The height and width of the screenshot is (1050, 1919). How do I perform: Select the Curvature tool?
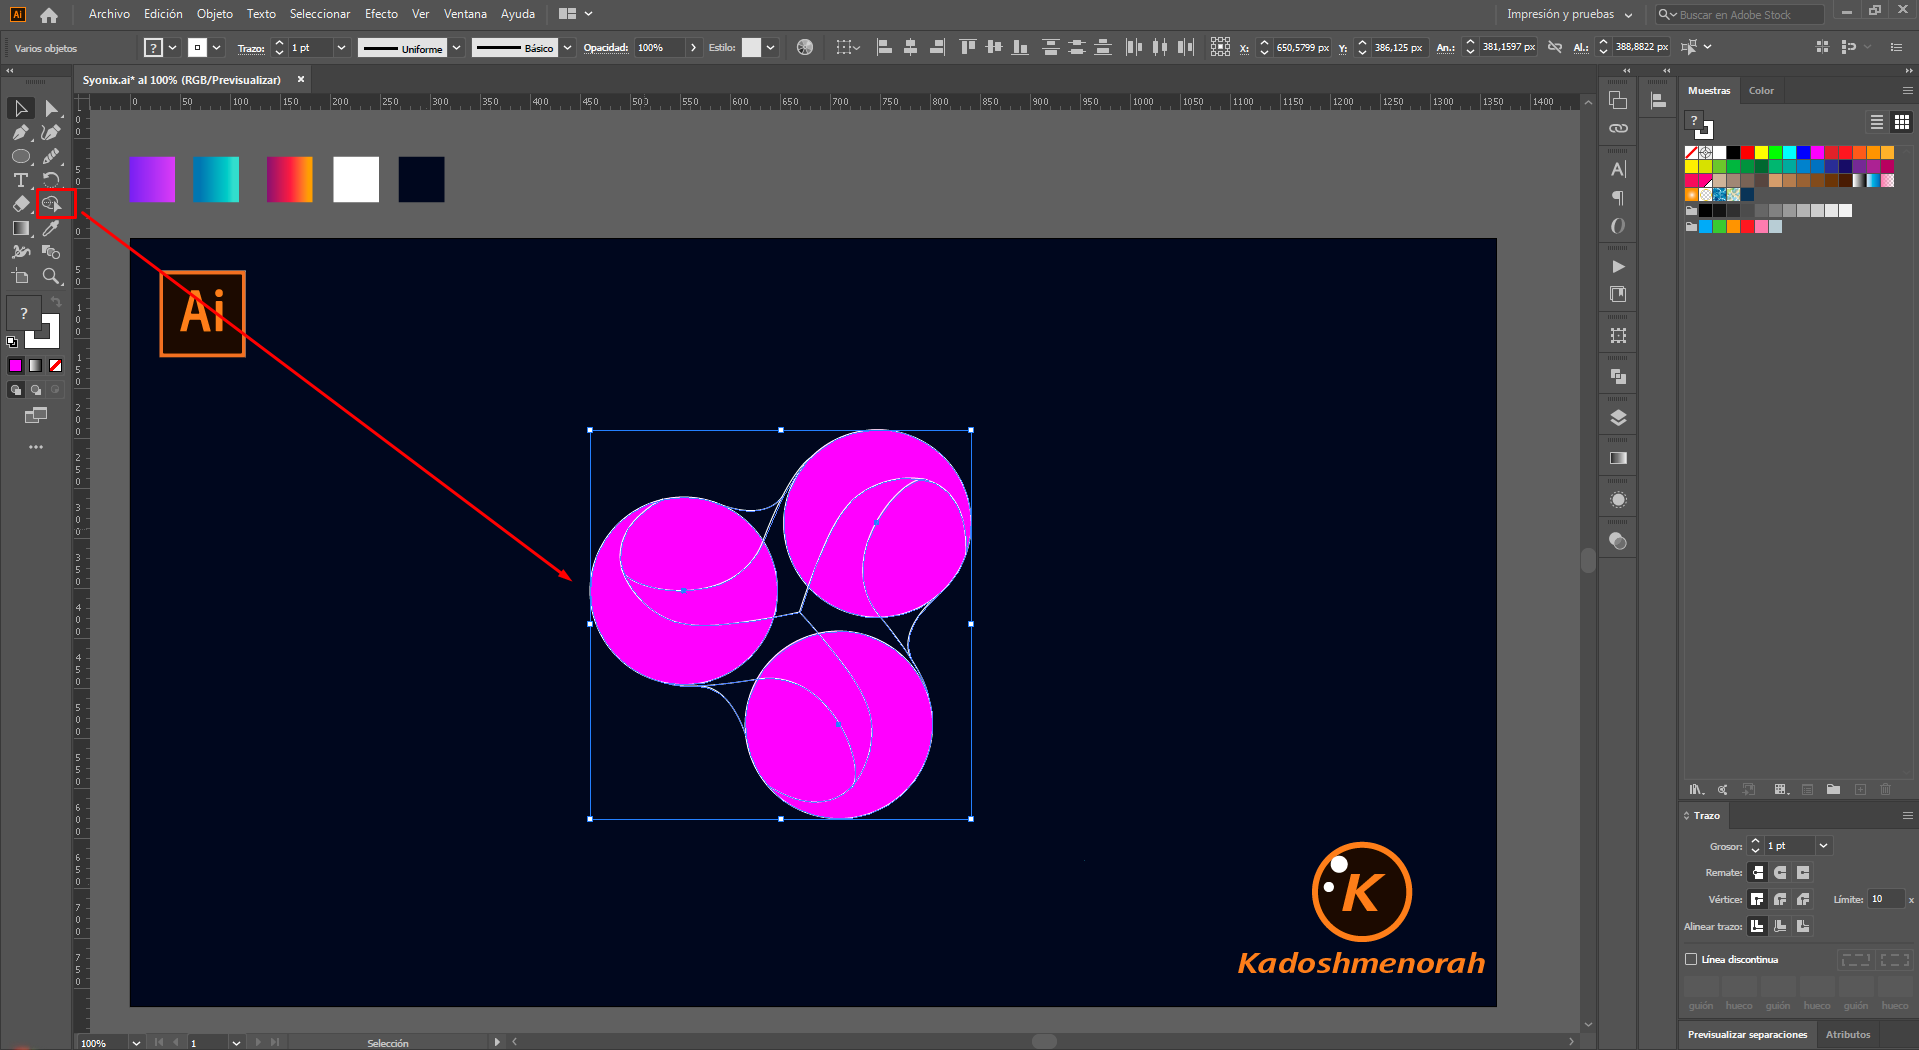coord(51,132)
